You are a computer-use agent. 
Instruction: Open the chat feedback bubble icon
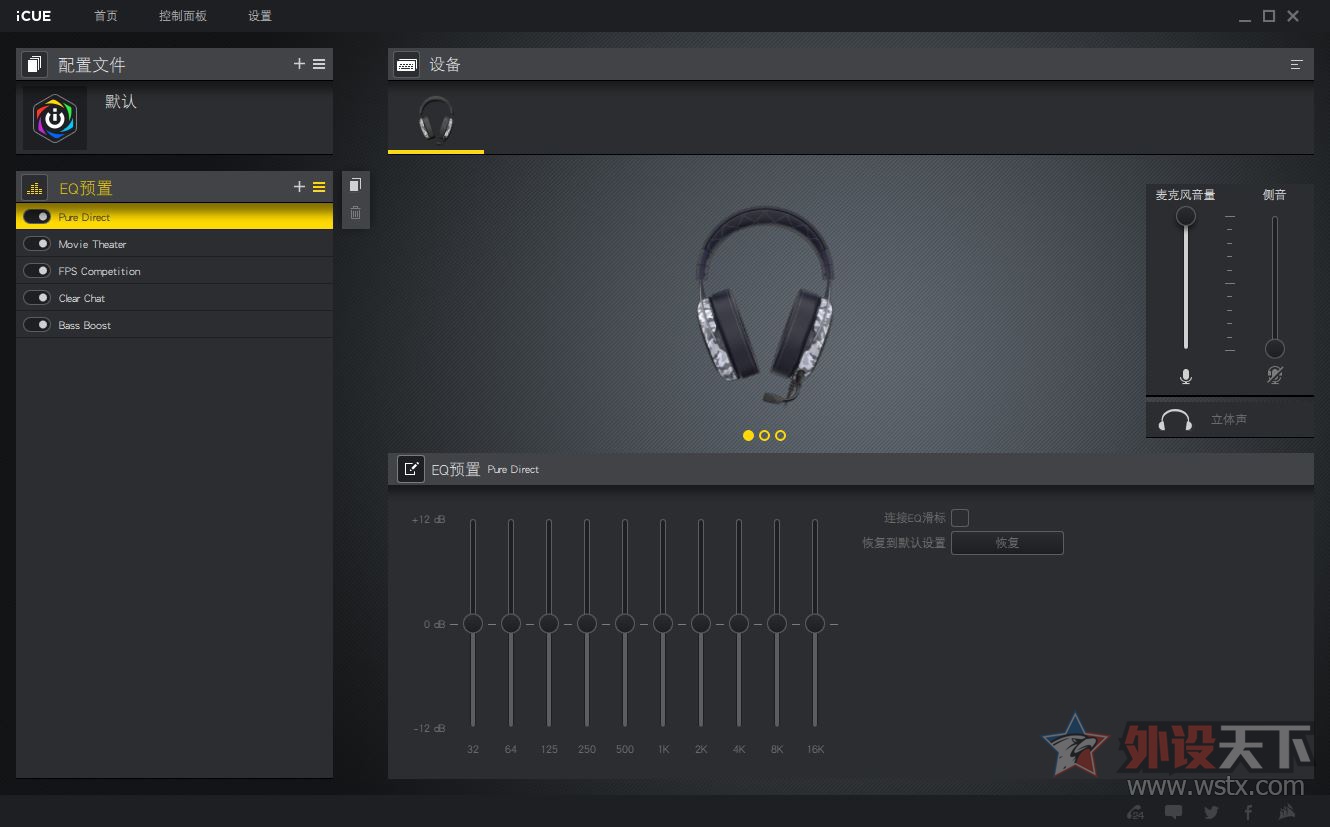pyautogui.click(x=1173, y=812)
